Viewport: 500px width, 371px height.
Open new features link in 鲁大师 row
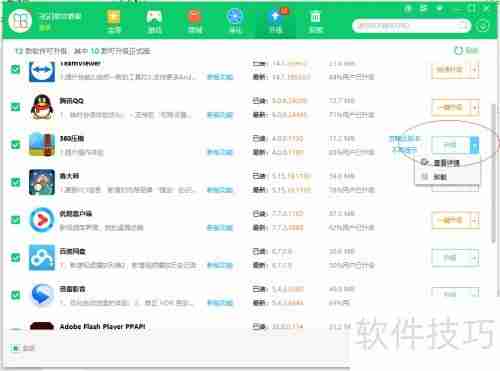[220, 190]
